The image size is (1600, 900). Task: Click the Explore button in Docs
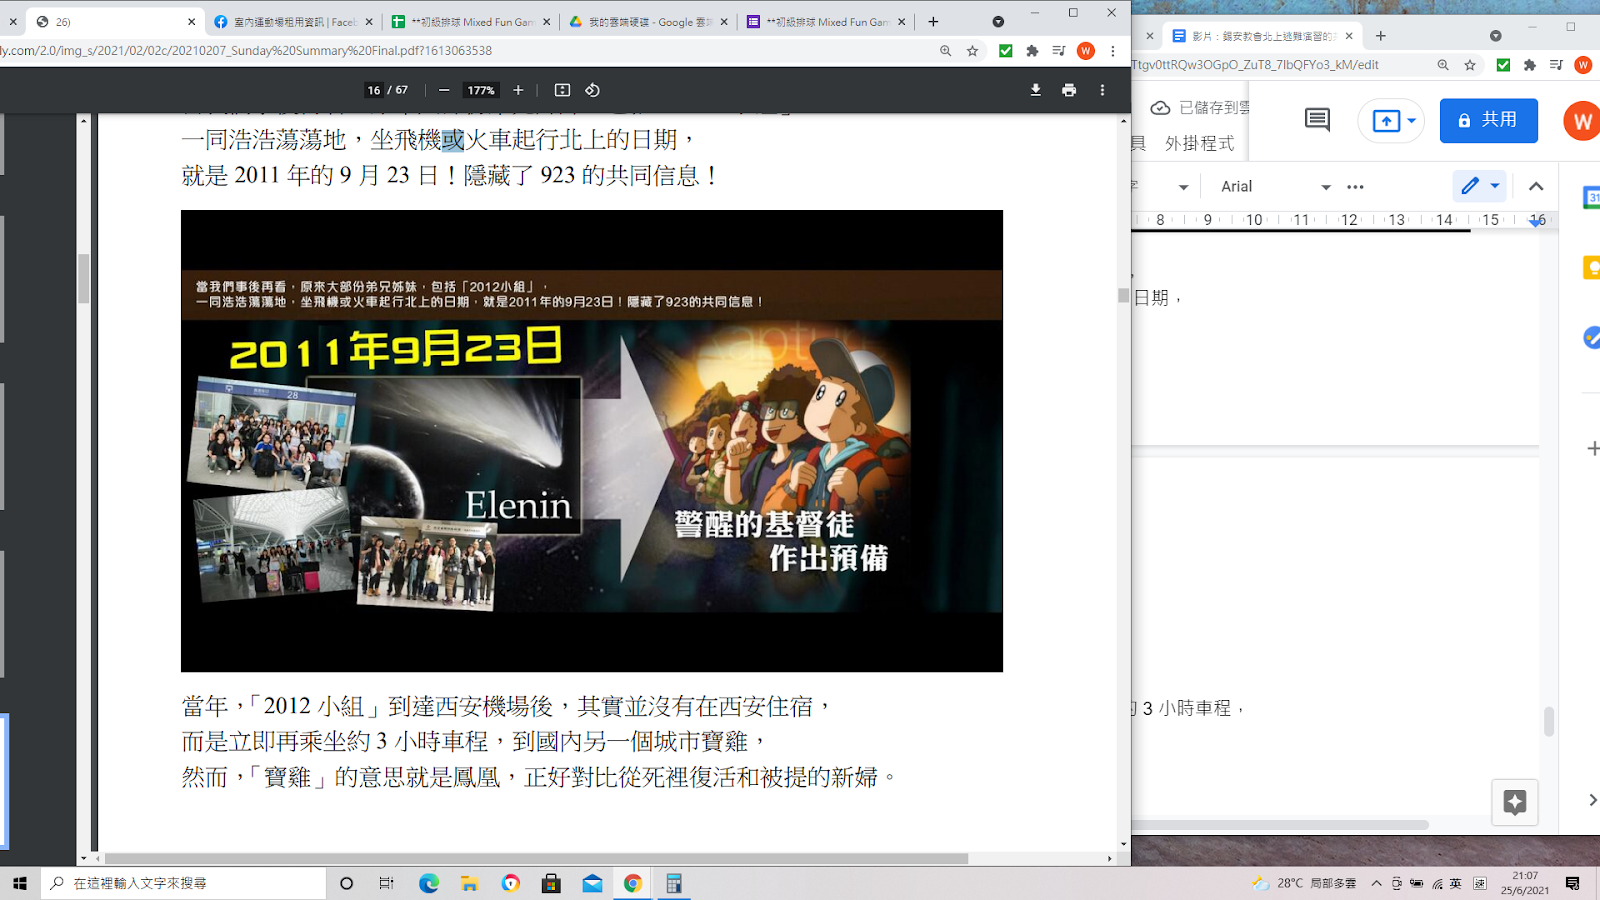click(x=1514, y=802)
